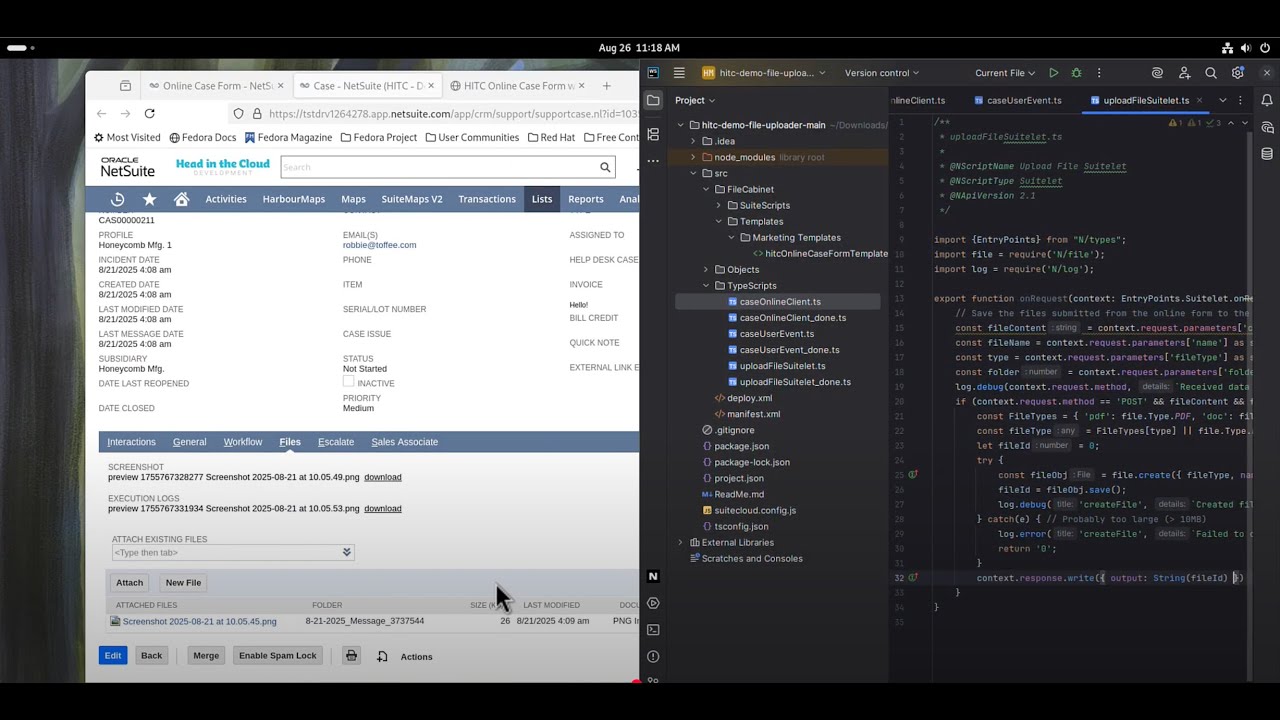Screen dimensions: 1280x720
Task: Open robbie@toffee.com email link
Action: [x=380, y=245]
